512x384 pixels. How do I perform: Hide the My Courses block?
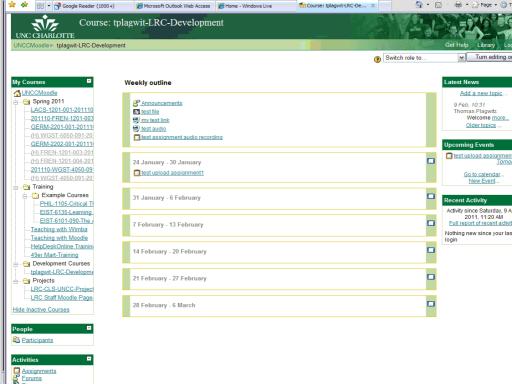pos(89,81)
